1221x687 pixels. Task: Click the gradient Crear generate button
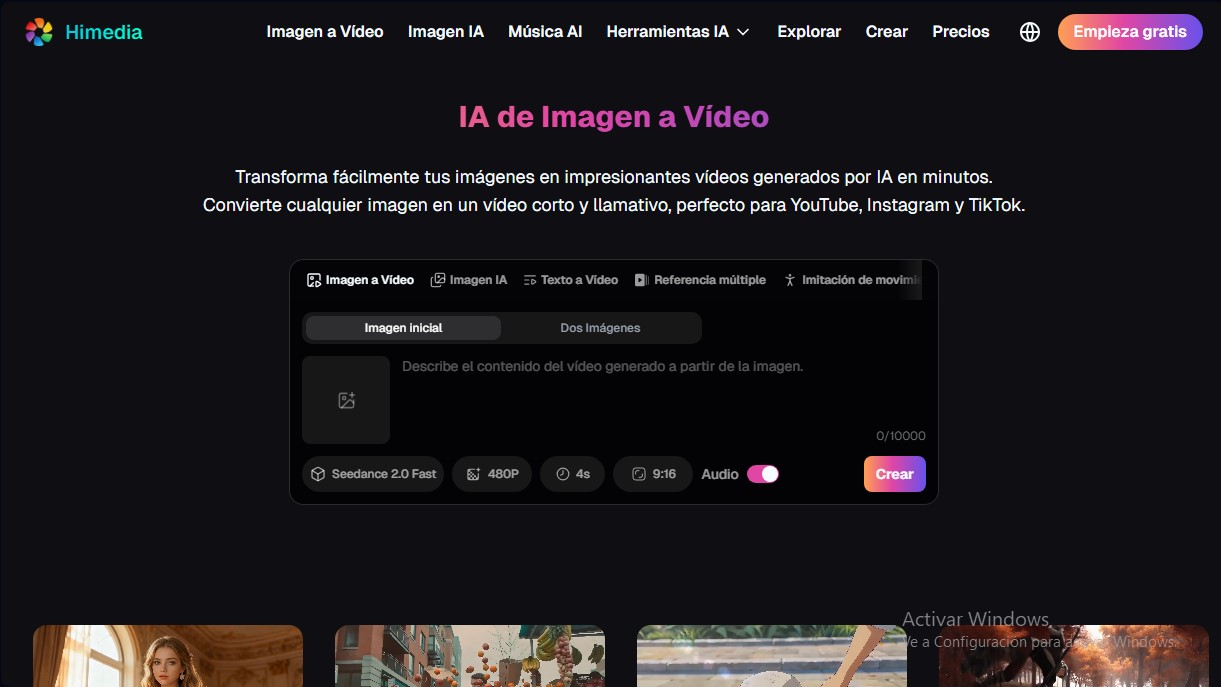point(895,474)
